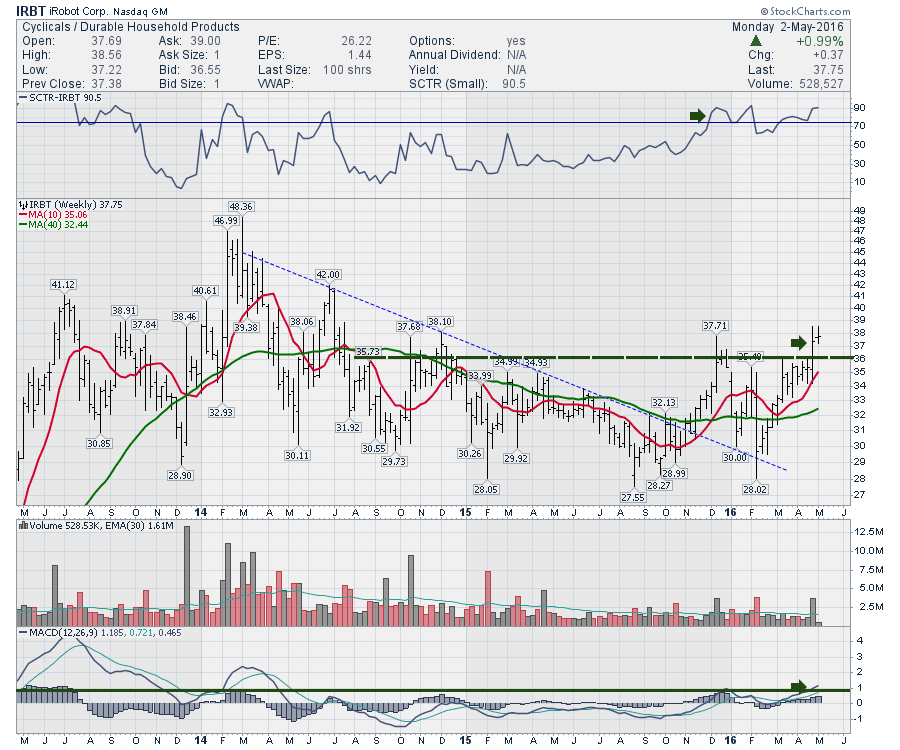
Task: Click the 28.02 low price label
Action: [x=755, y=489]
